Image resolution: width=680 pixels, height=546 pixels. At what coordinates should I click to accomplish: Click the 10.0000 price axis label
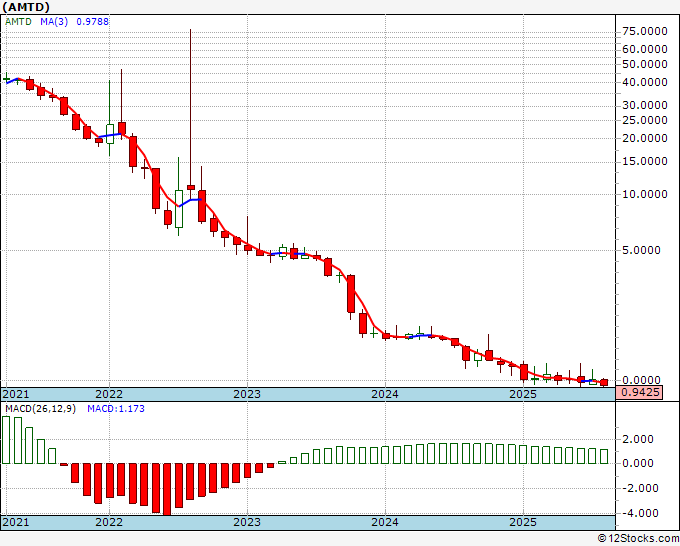pos(644,194)
